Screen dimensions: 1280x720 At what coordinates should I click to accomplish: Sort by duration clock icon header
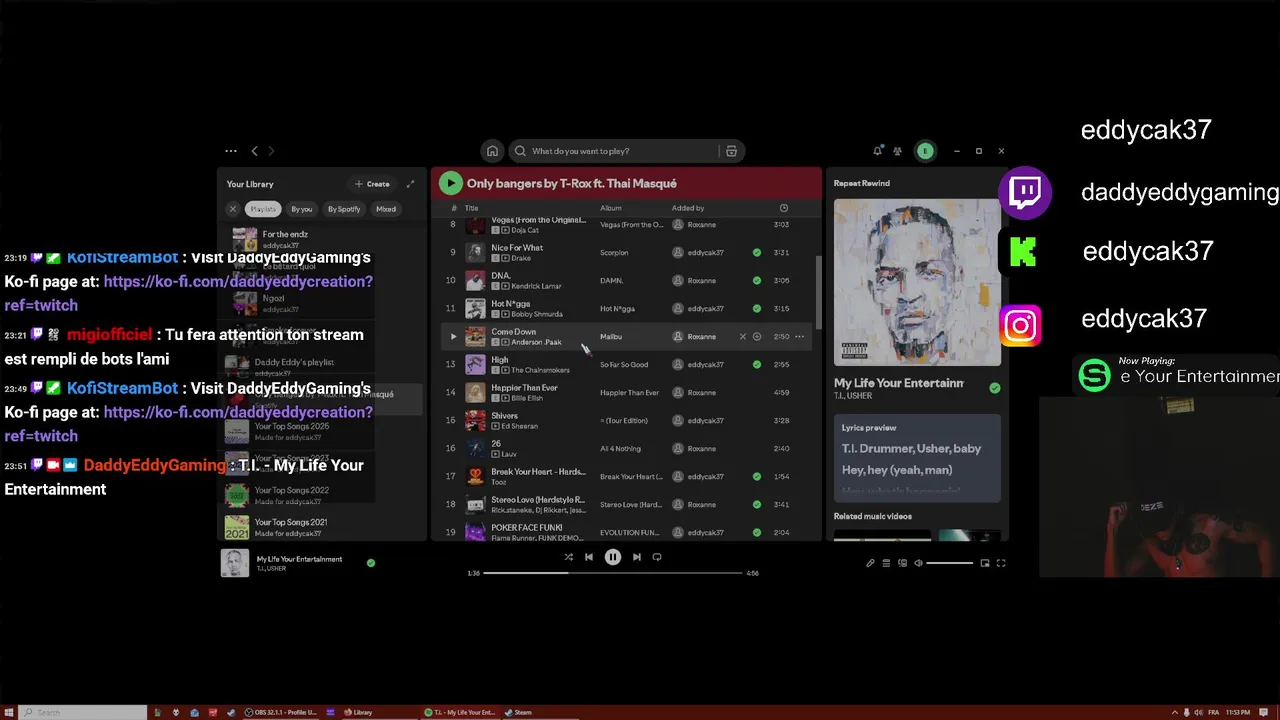click(x=784, y=208)
